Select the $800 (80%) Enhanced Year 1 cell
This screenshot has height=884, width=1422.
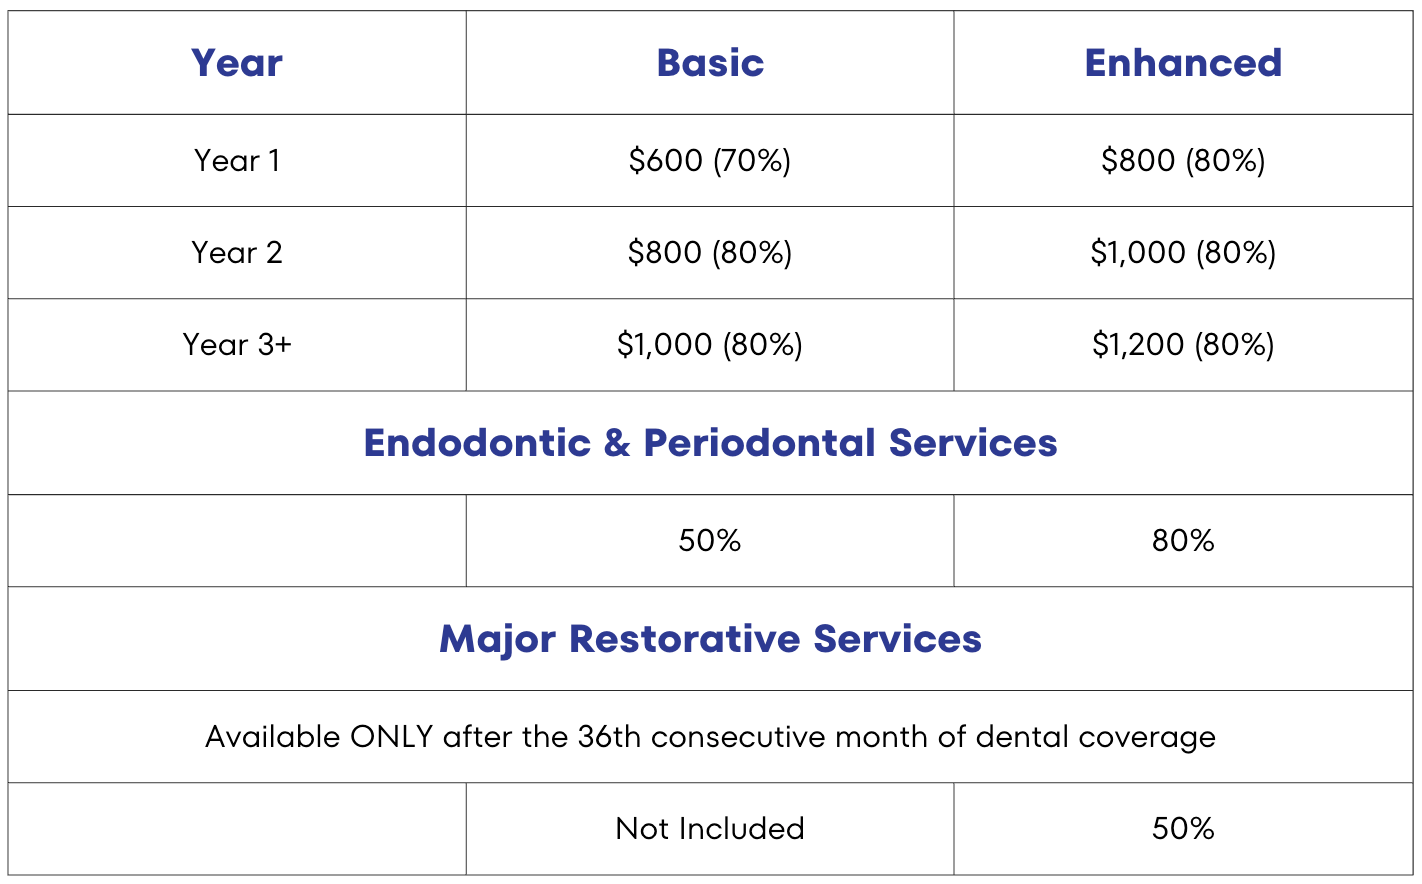[x=1183, y=160]
